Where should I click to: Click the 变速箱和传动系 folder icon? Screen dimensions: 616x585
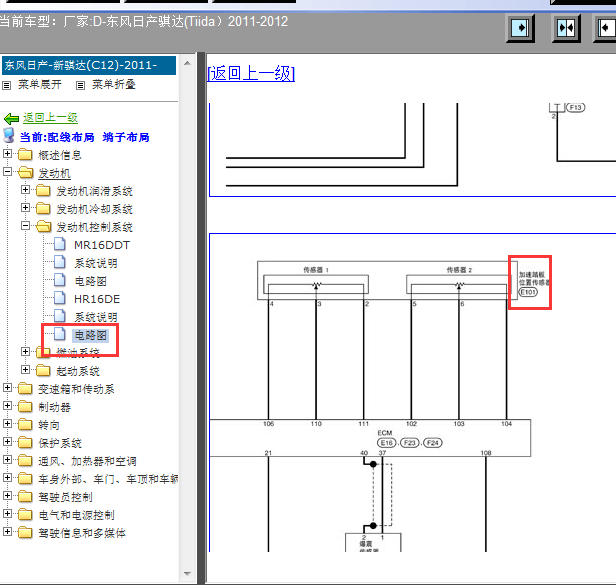[25, 389]
